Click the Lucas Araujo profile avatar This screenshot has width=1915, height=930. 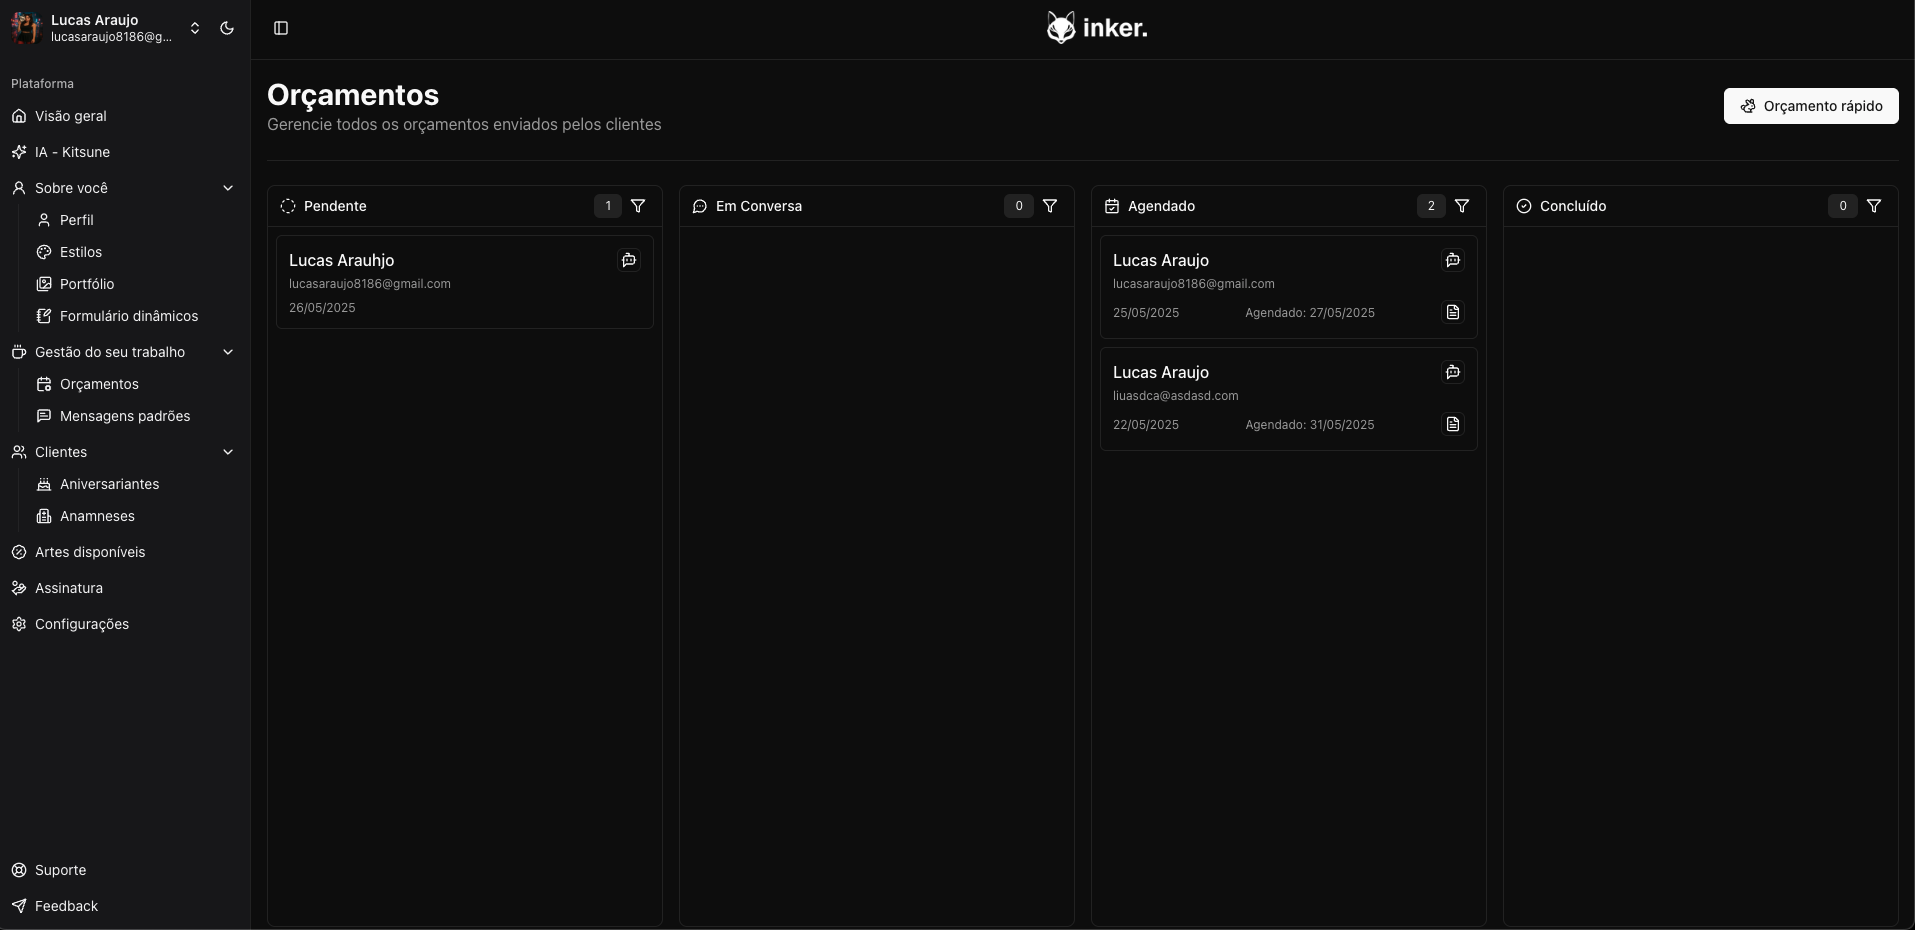point(26,28)
